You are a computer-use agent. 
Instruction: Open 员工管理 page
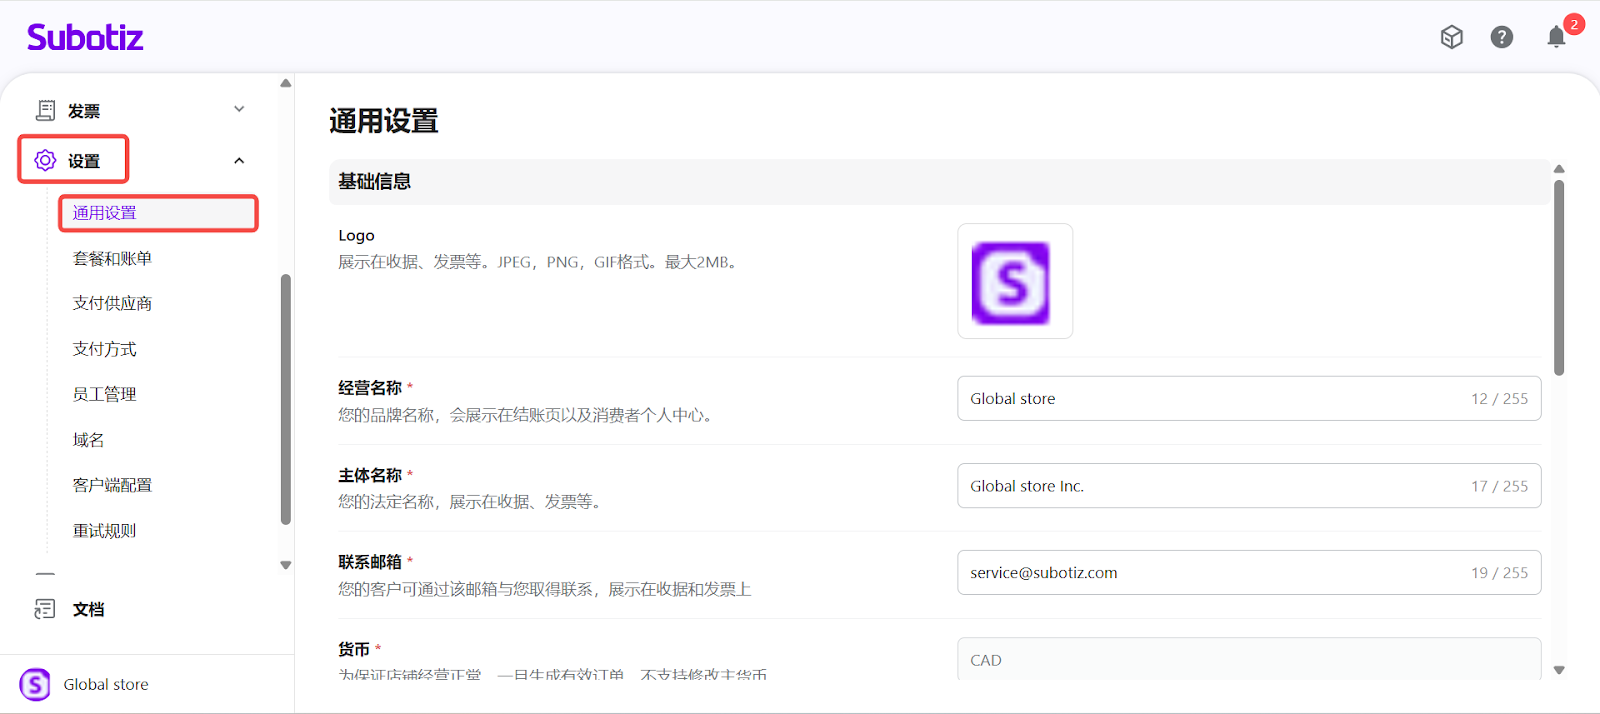tap(104, 394)
